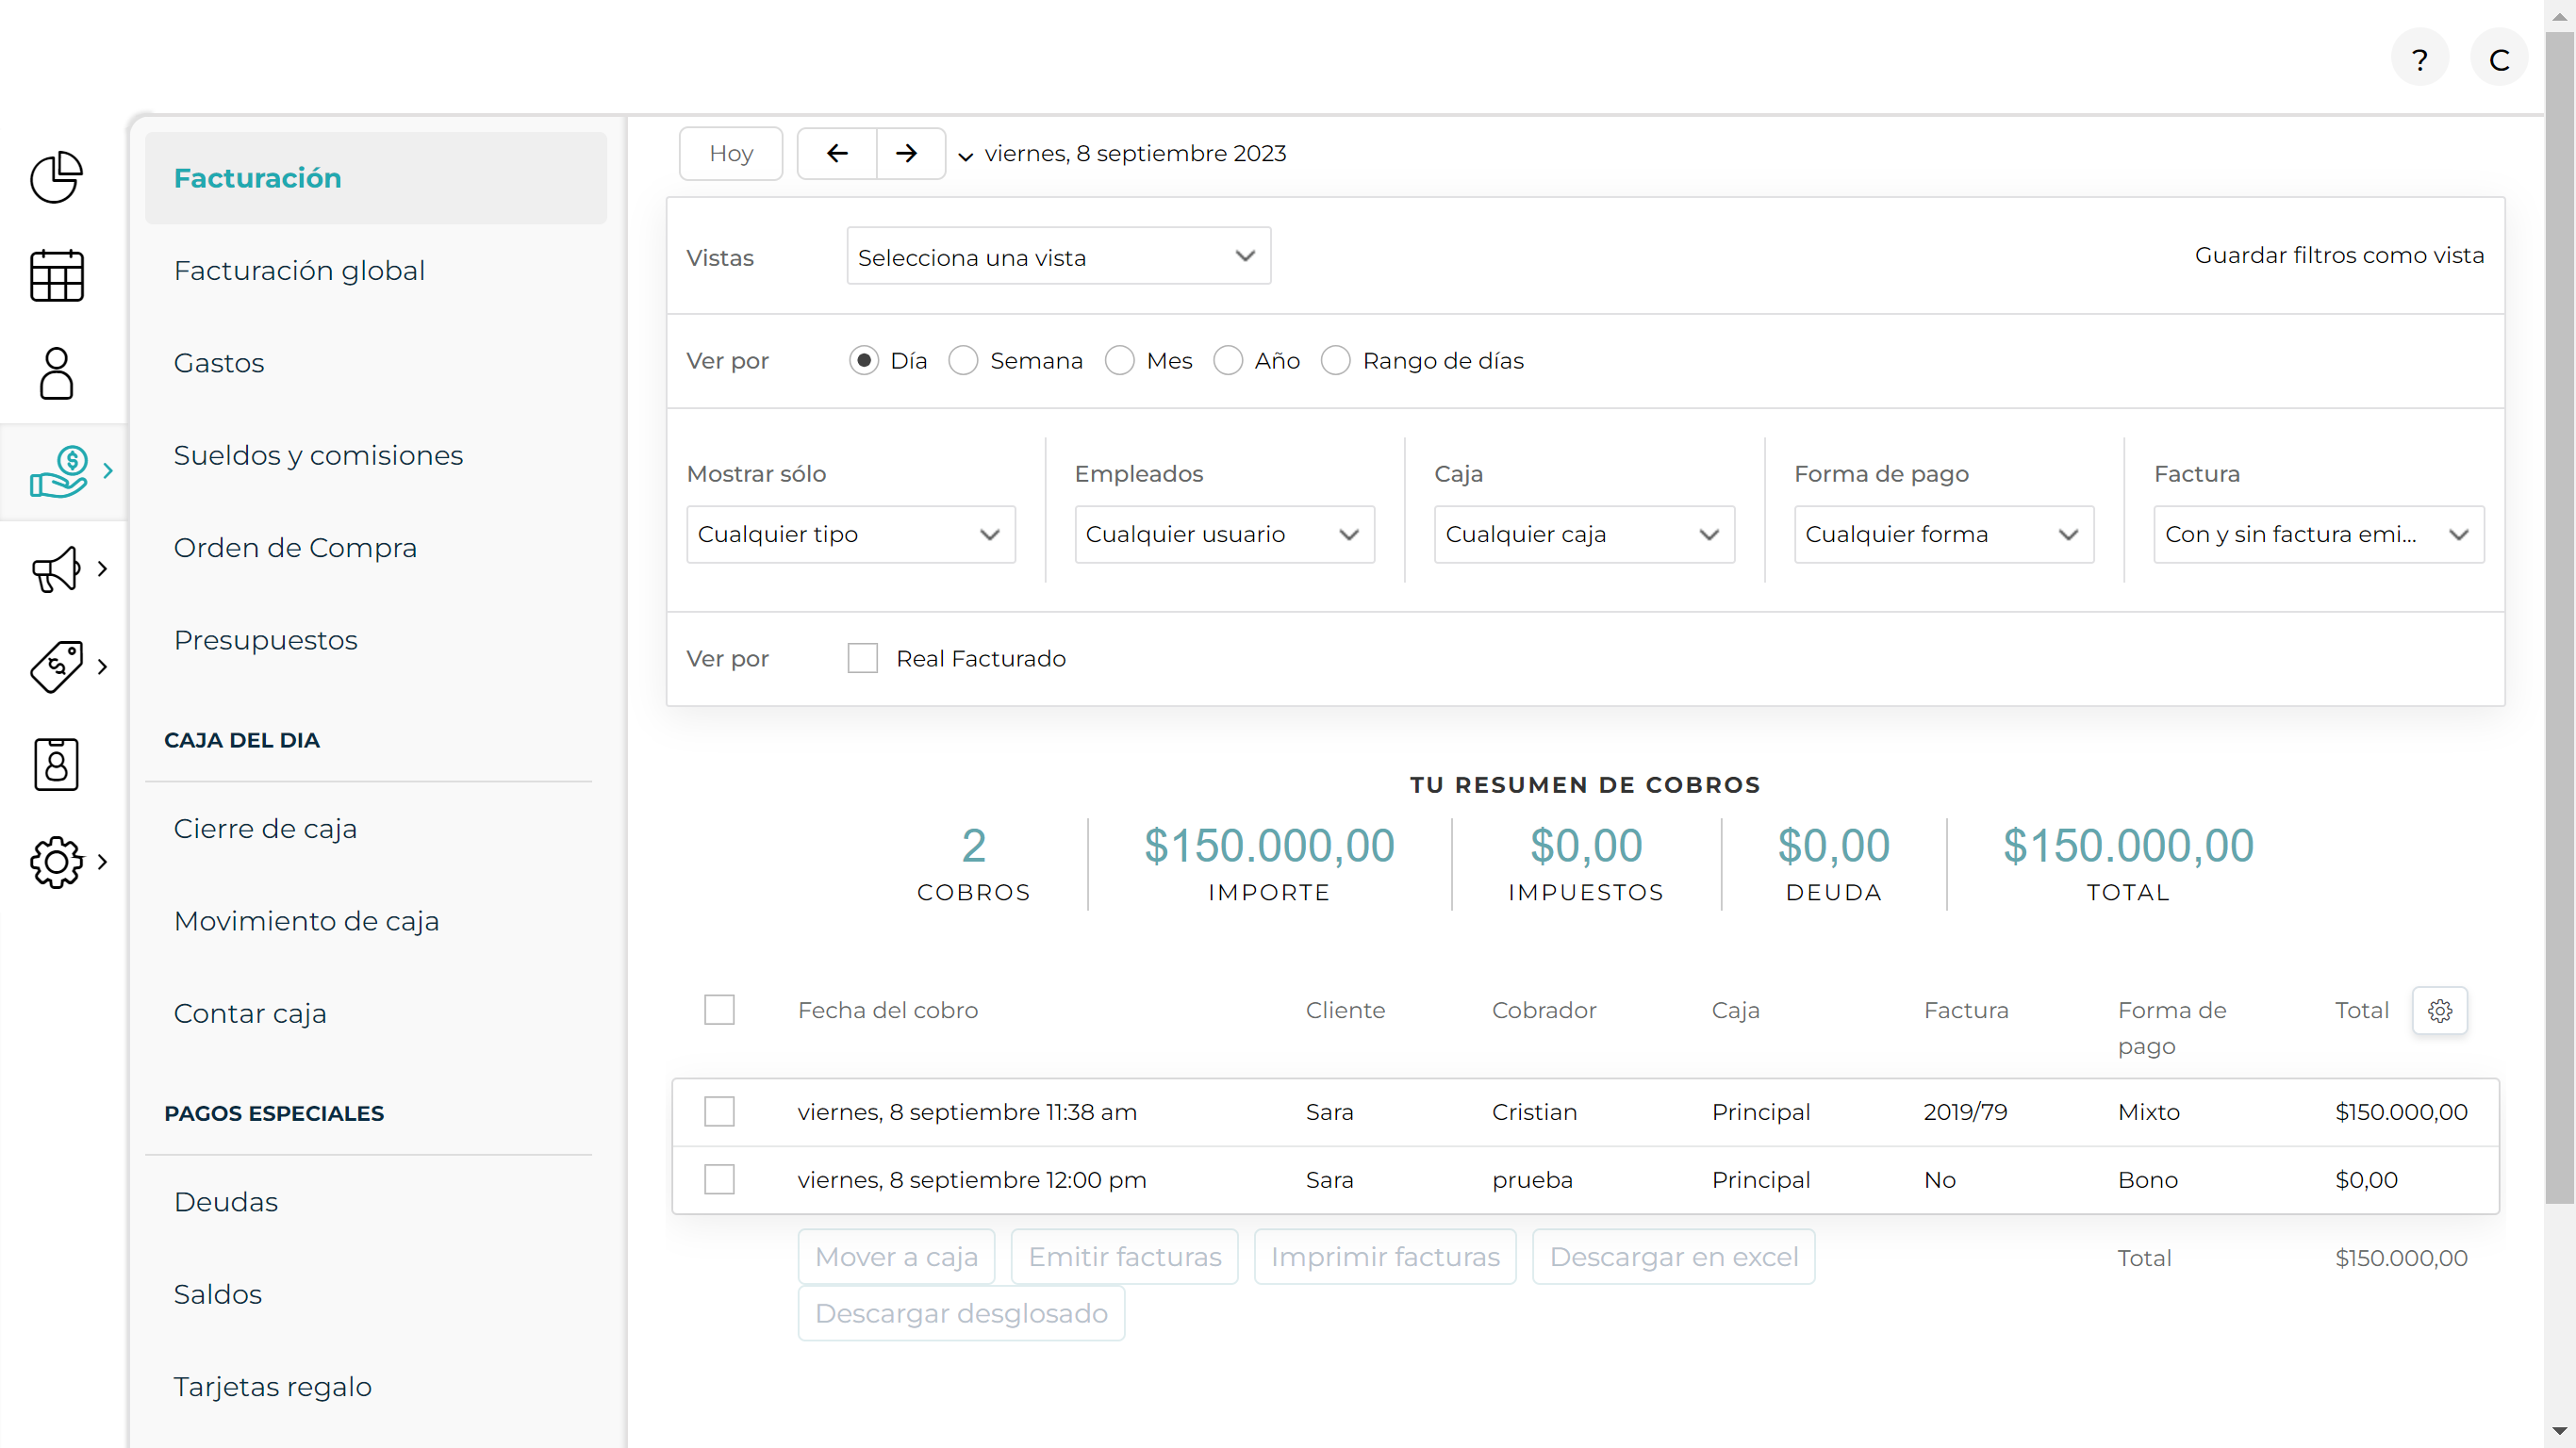Open Gastos menu item
2576x1448 pixels.
tap(219, 363)
